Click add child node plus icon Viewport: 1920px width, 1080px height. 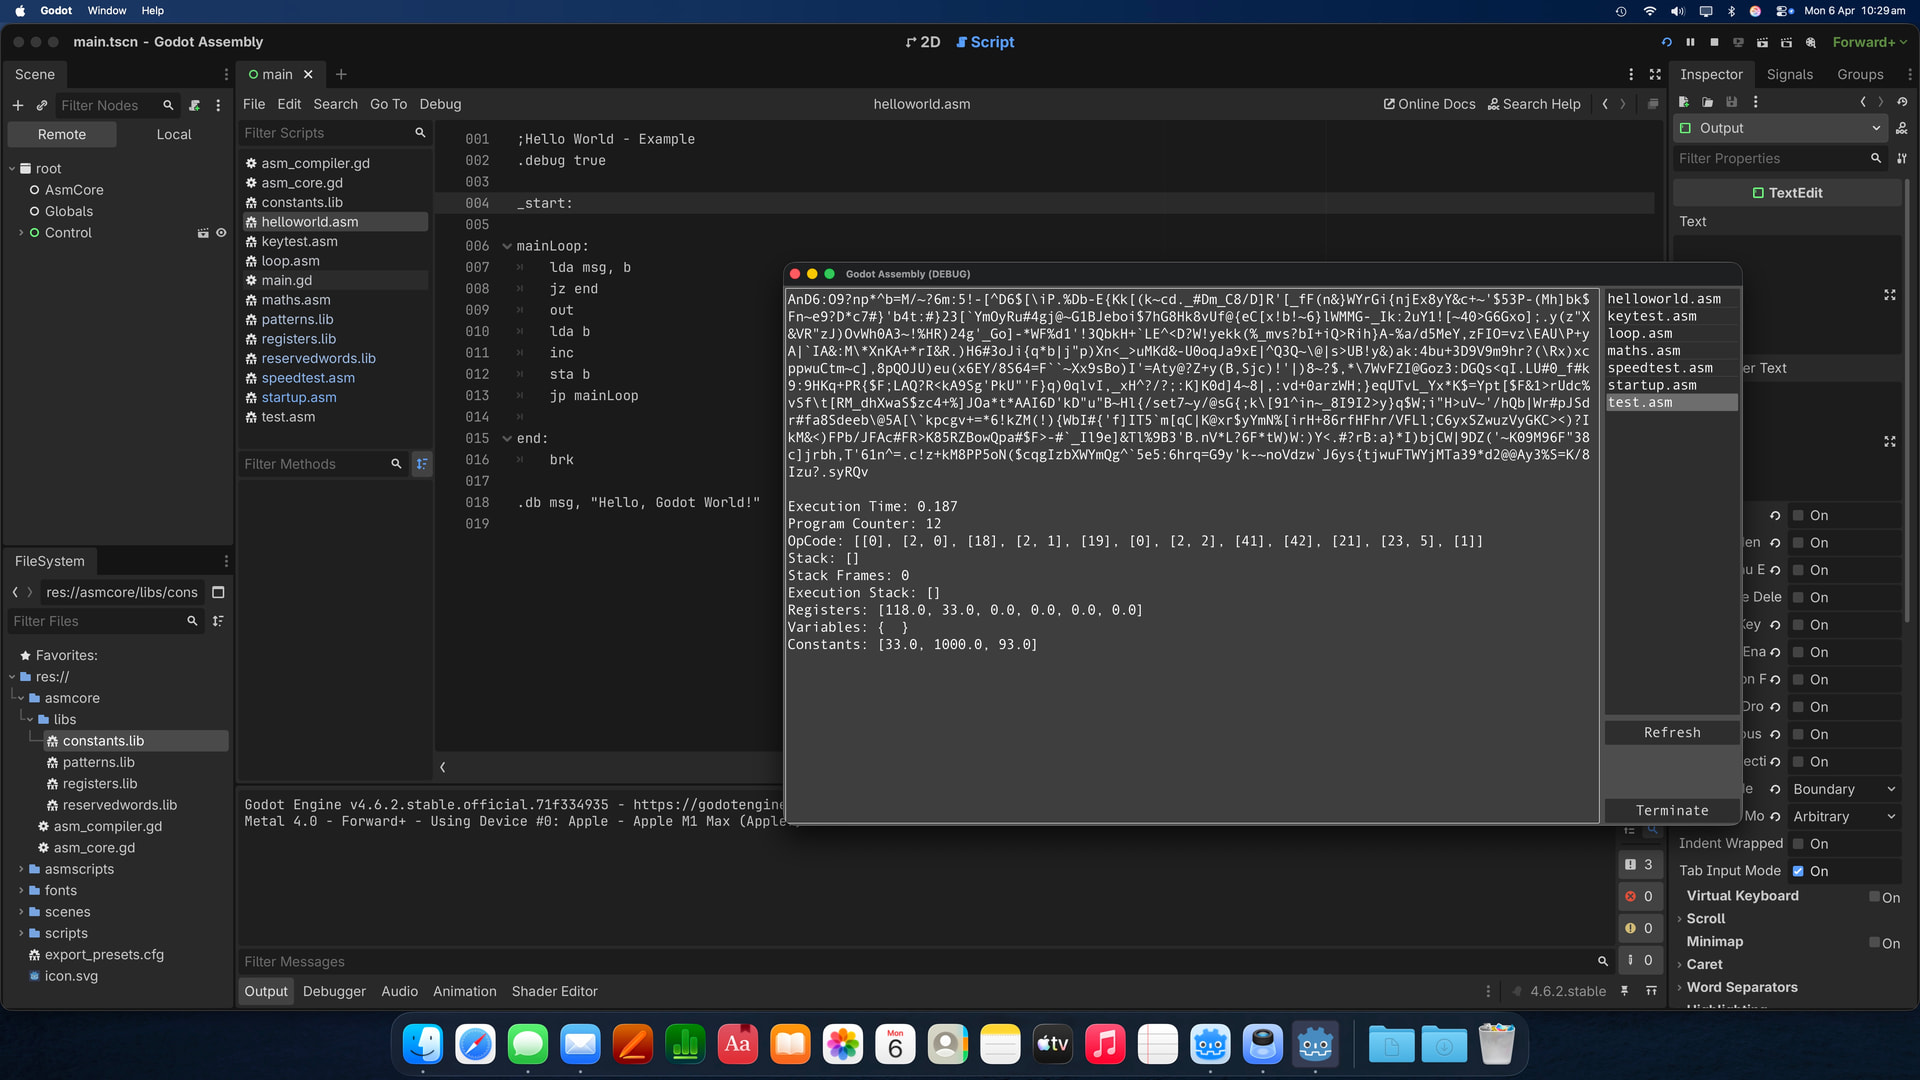tap(17, 105)
